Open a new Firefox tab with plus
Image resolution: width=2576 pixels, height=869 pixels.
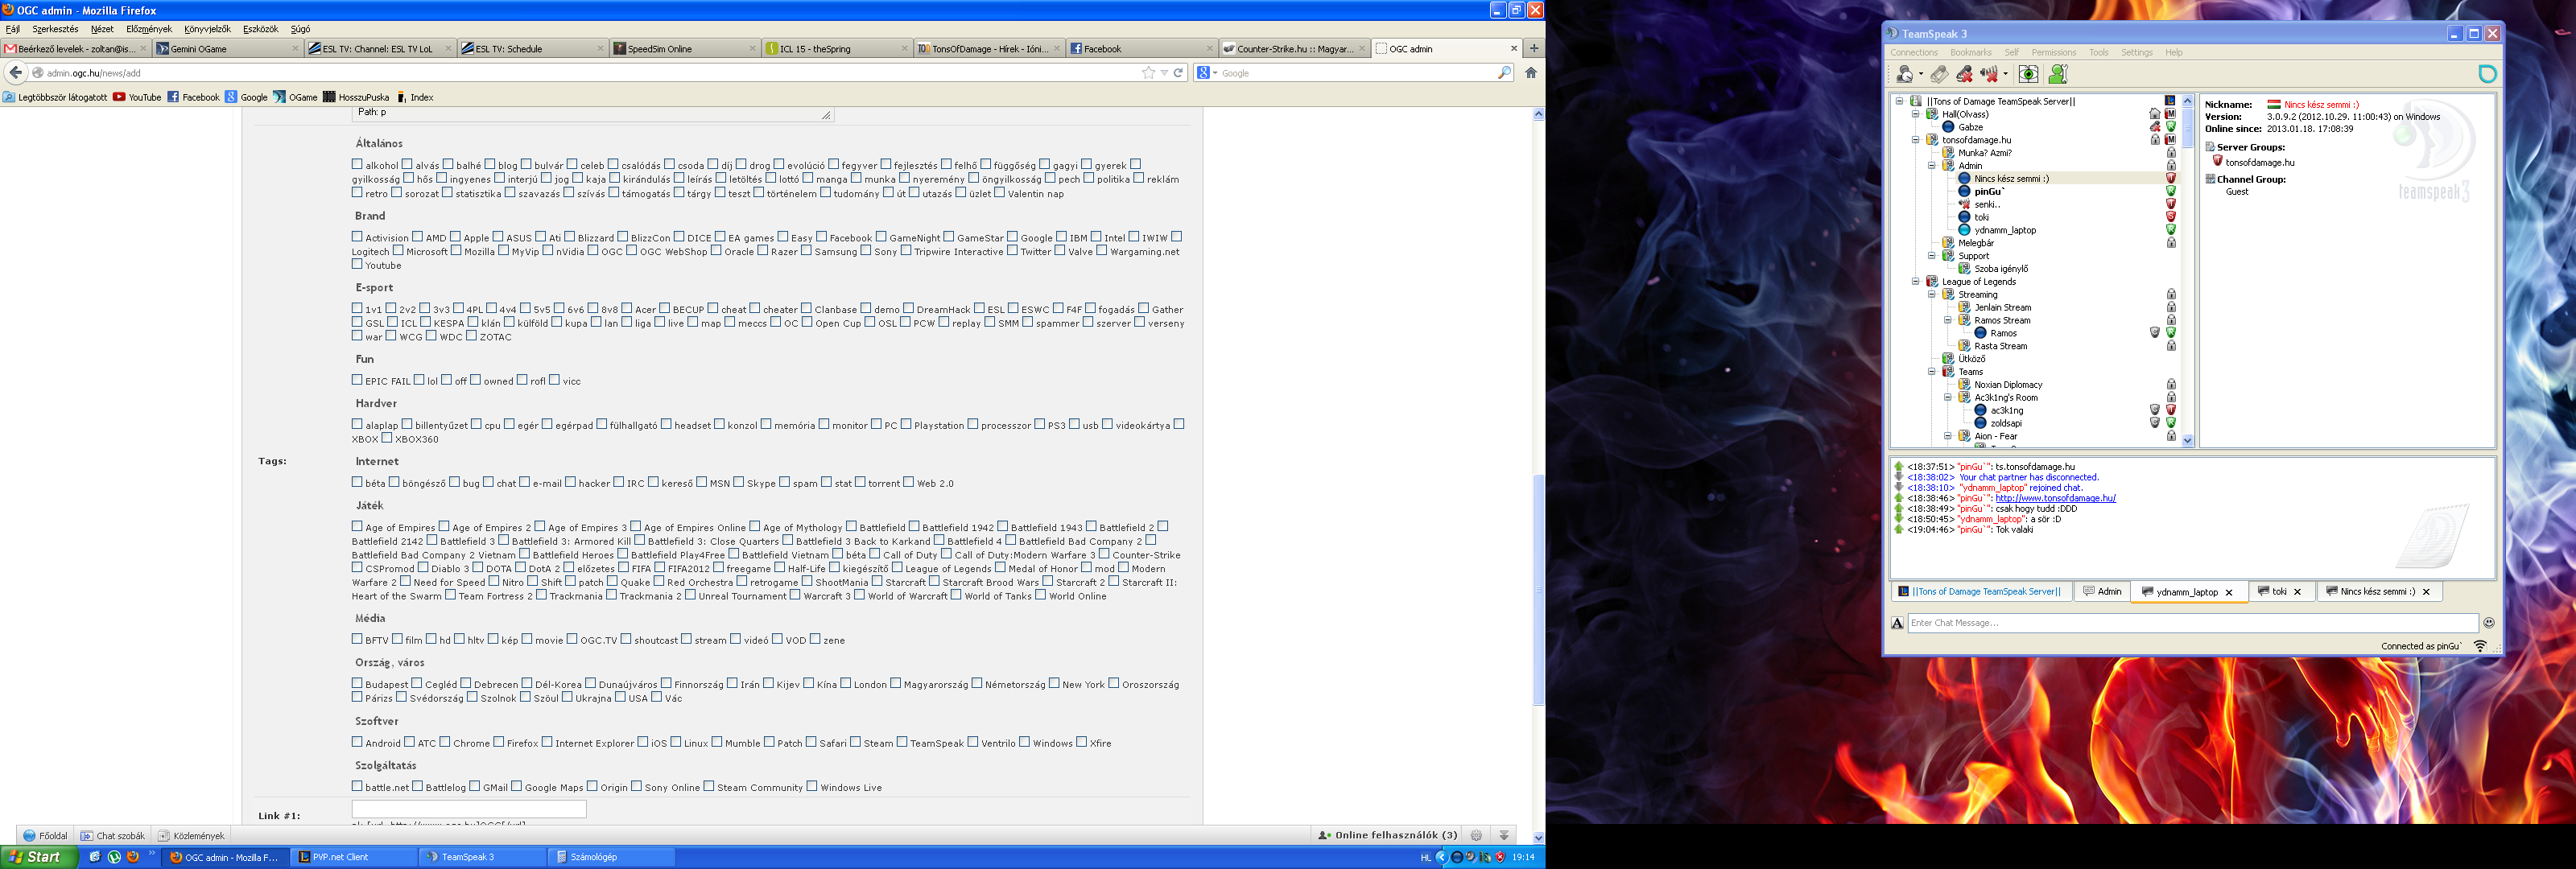[x=1533, y=48]
